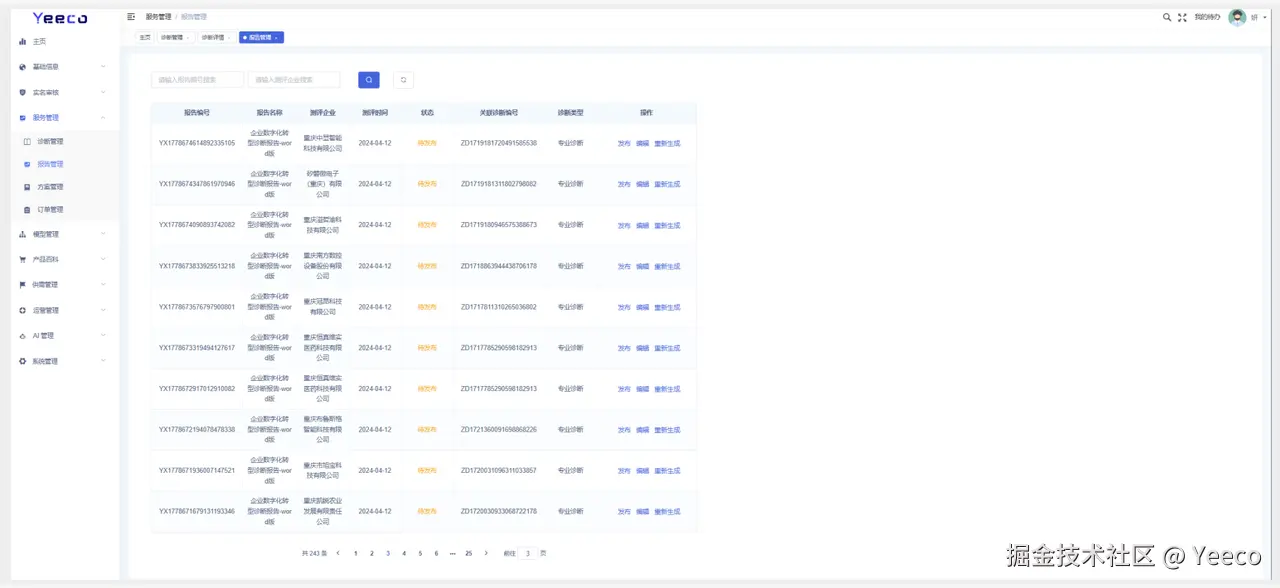
Task: Click the user avatar in header
Action: (x=1237, y=17)
